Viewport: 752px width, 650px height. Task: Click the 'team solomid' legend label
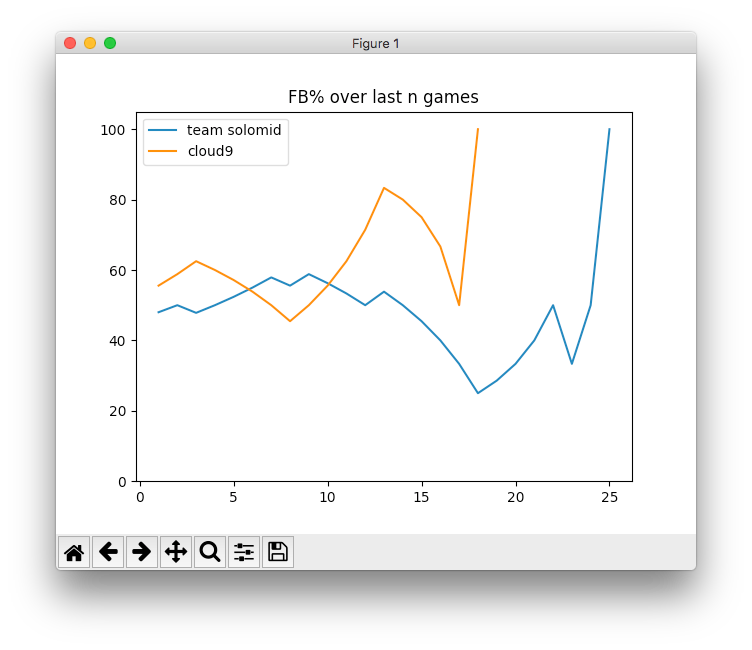click(234, 130)
